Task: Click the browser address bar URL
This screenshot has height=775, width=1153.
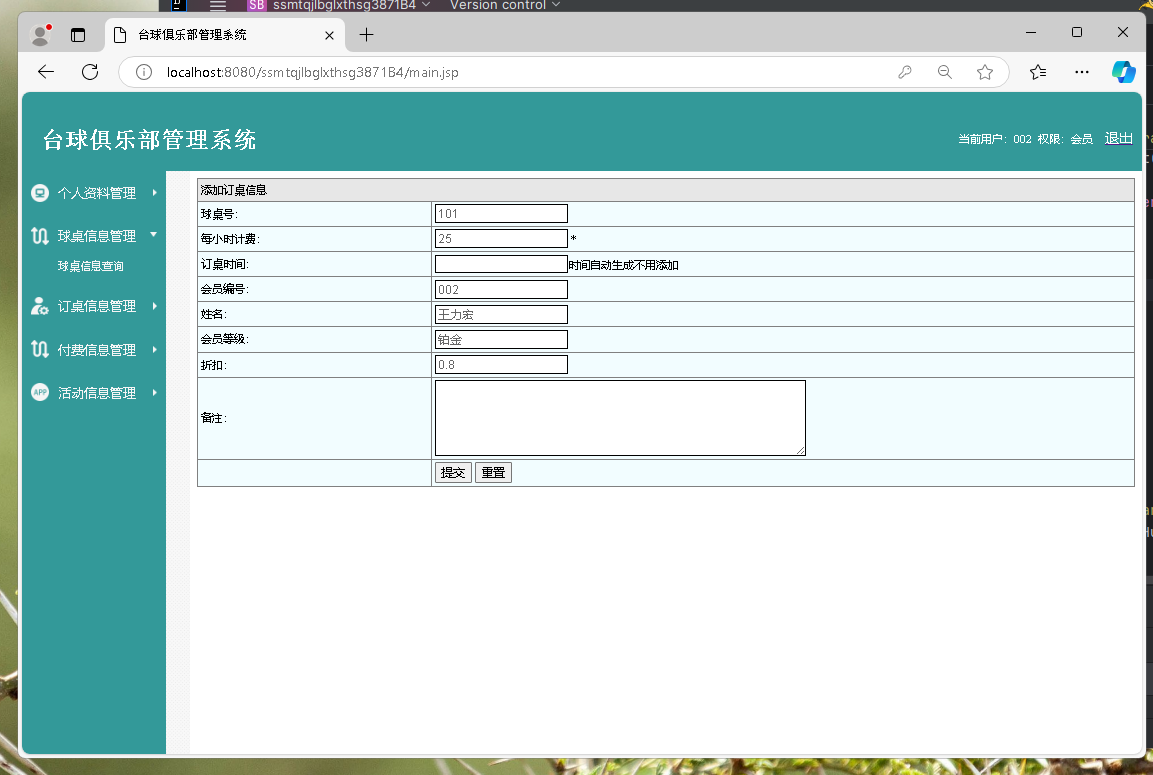Action: click(x=313, y=72)
